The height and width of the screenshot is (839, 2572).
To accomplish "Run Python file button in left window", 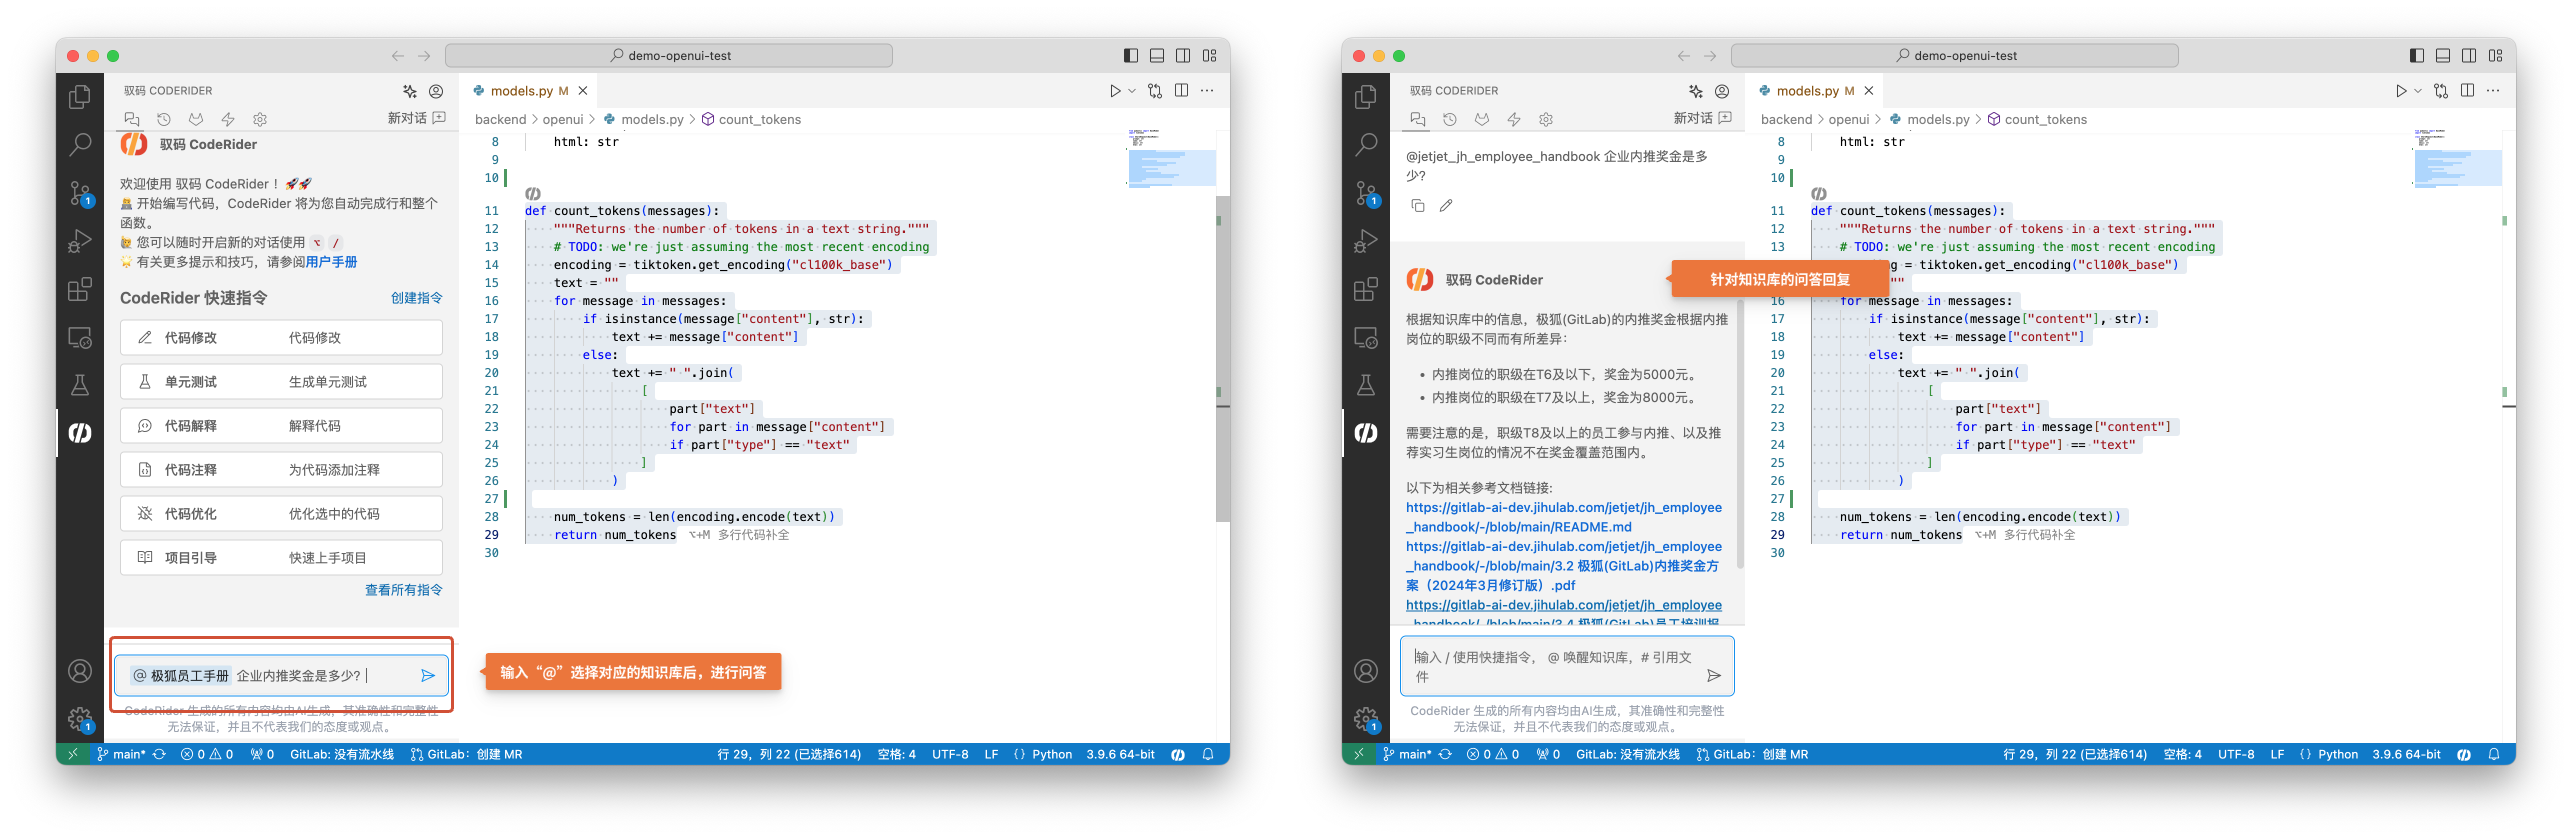I will click(1115, 91).
